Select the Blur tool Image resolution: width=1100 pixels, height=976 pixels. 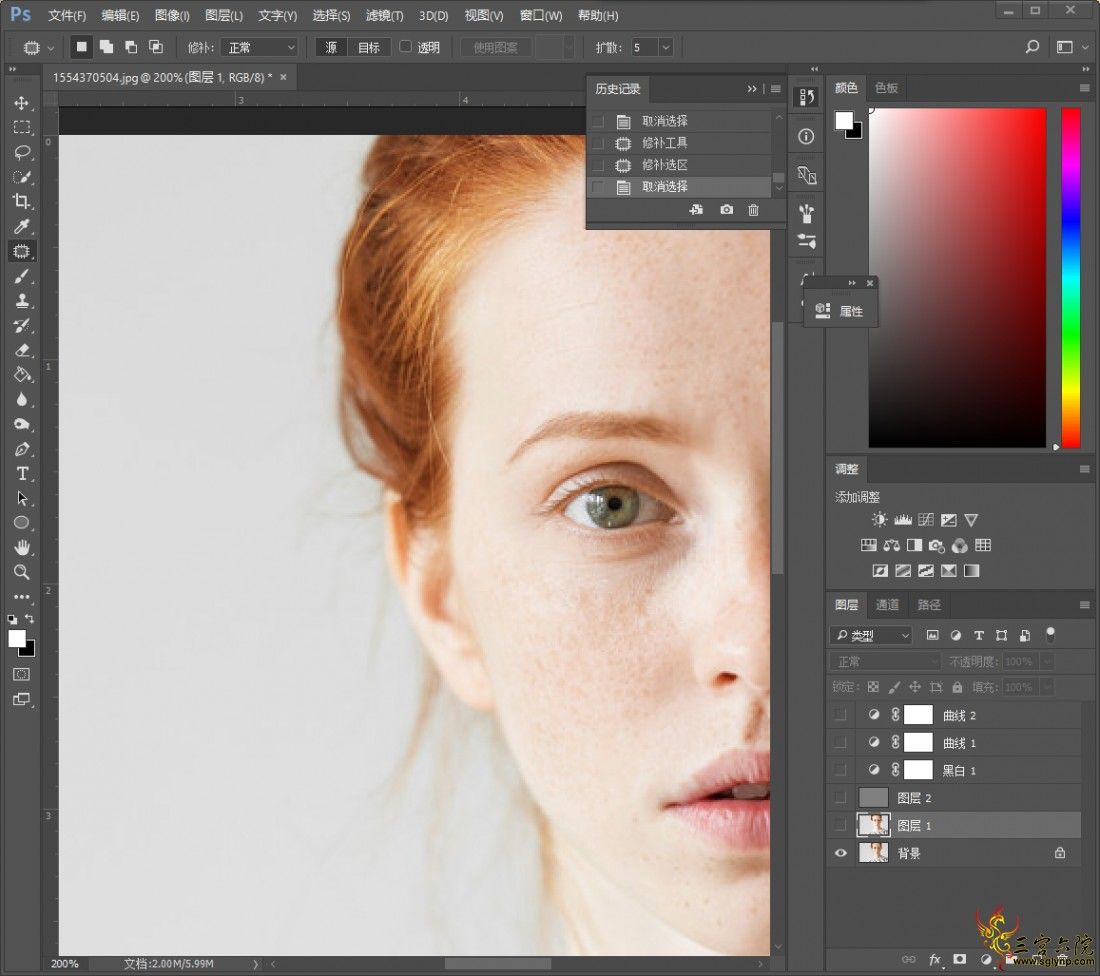coord(22,399)
